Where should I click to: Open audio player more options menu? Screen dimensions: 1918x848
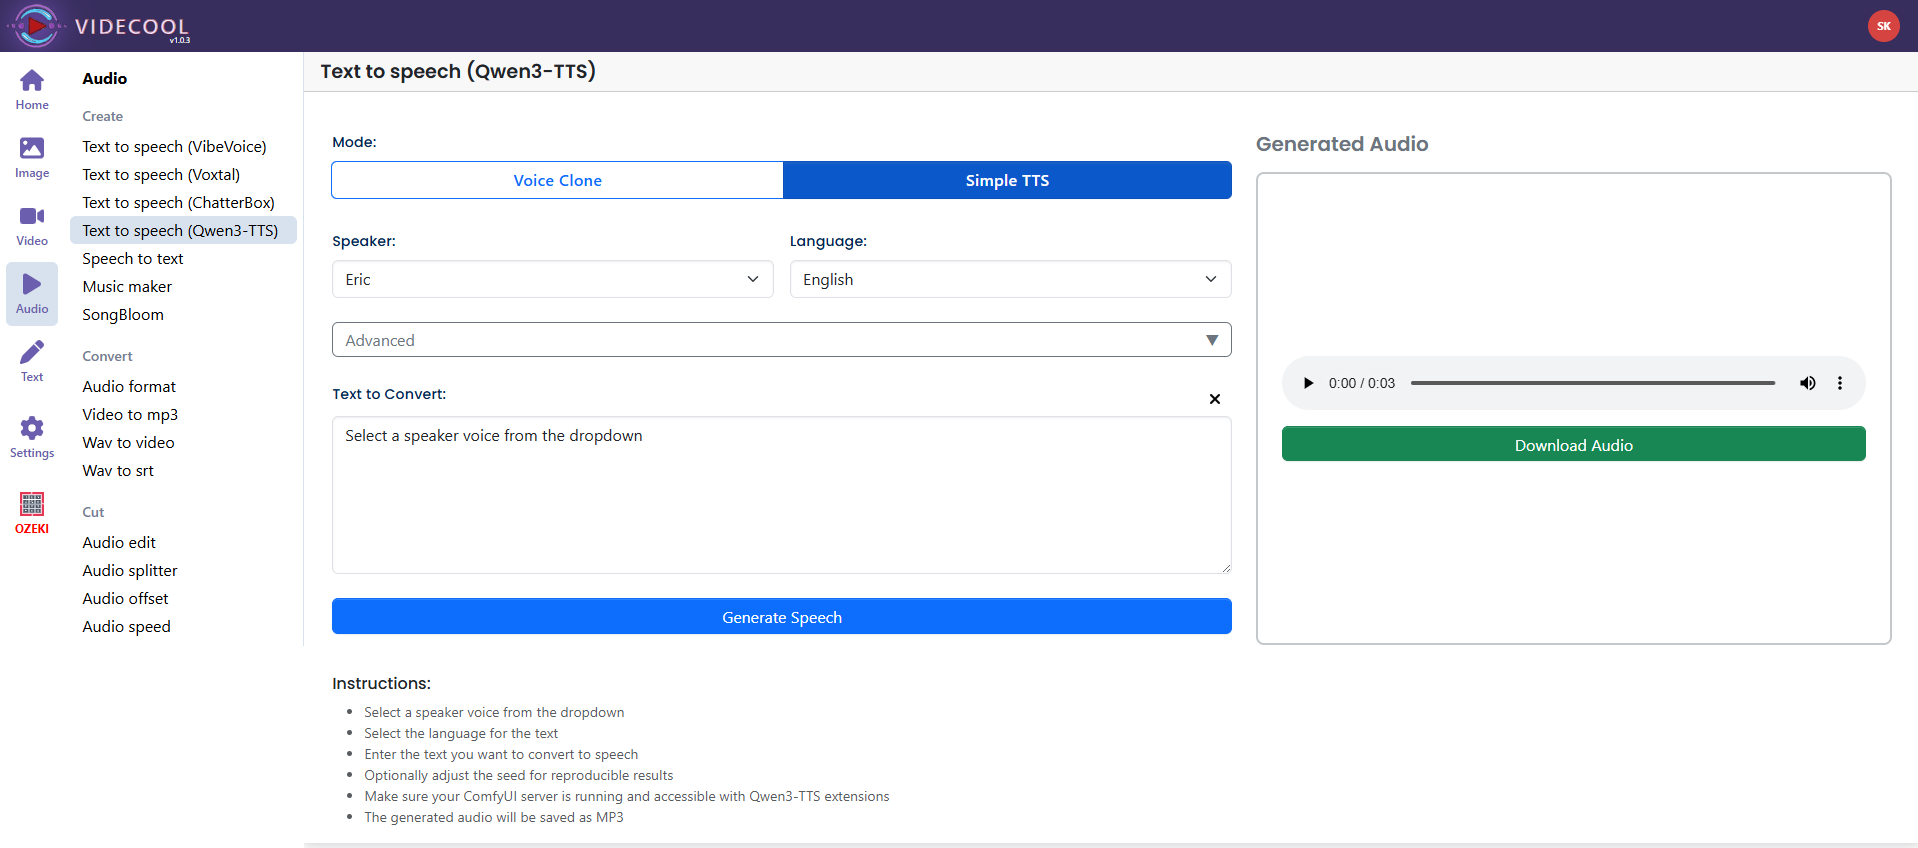(x=1840, y=383)
